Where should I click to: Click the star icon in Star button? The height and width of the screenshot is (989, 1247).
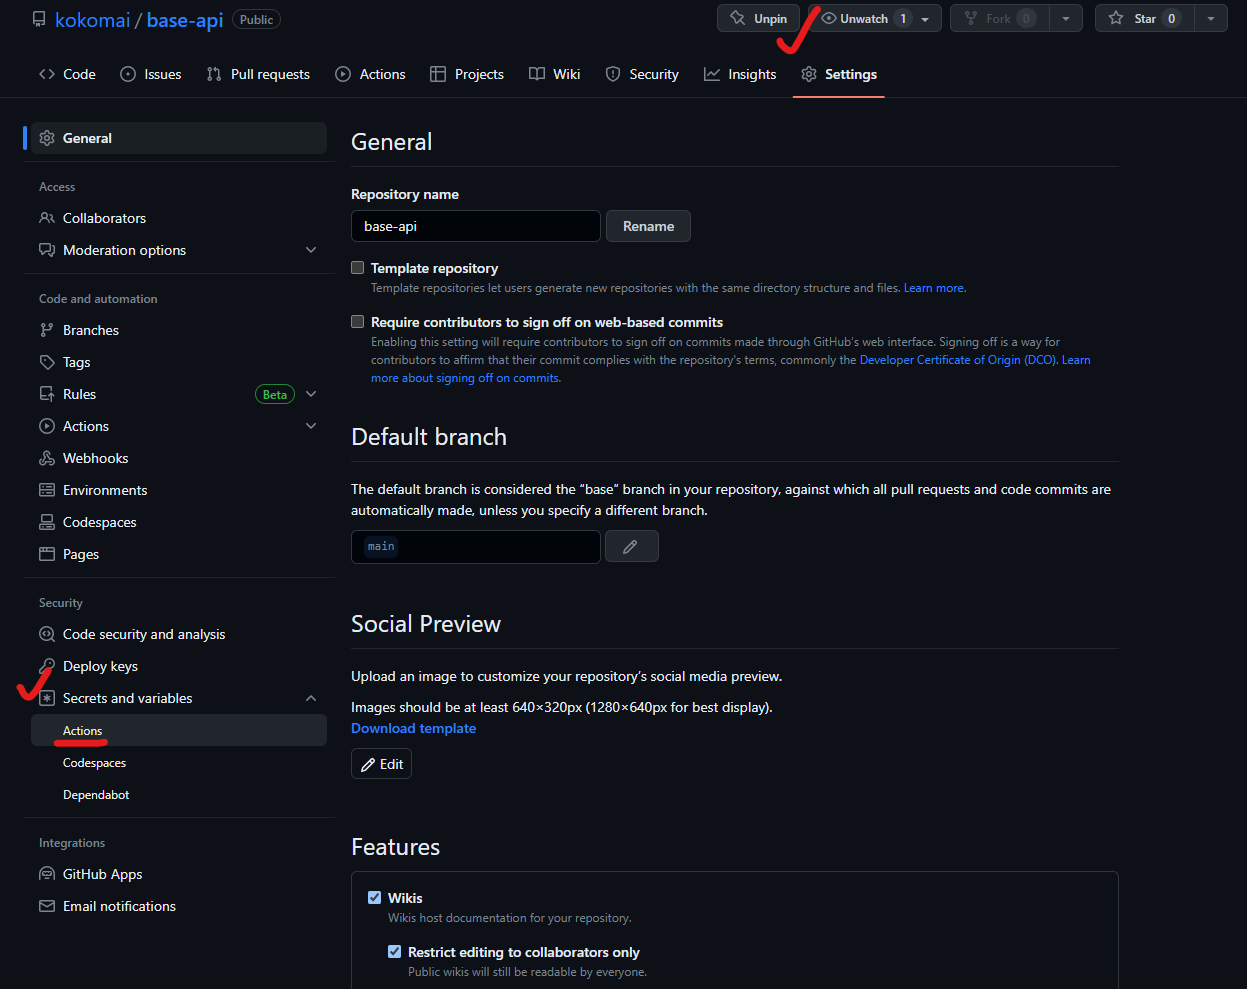1116,18
